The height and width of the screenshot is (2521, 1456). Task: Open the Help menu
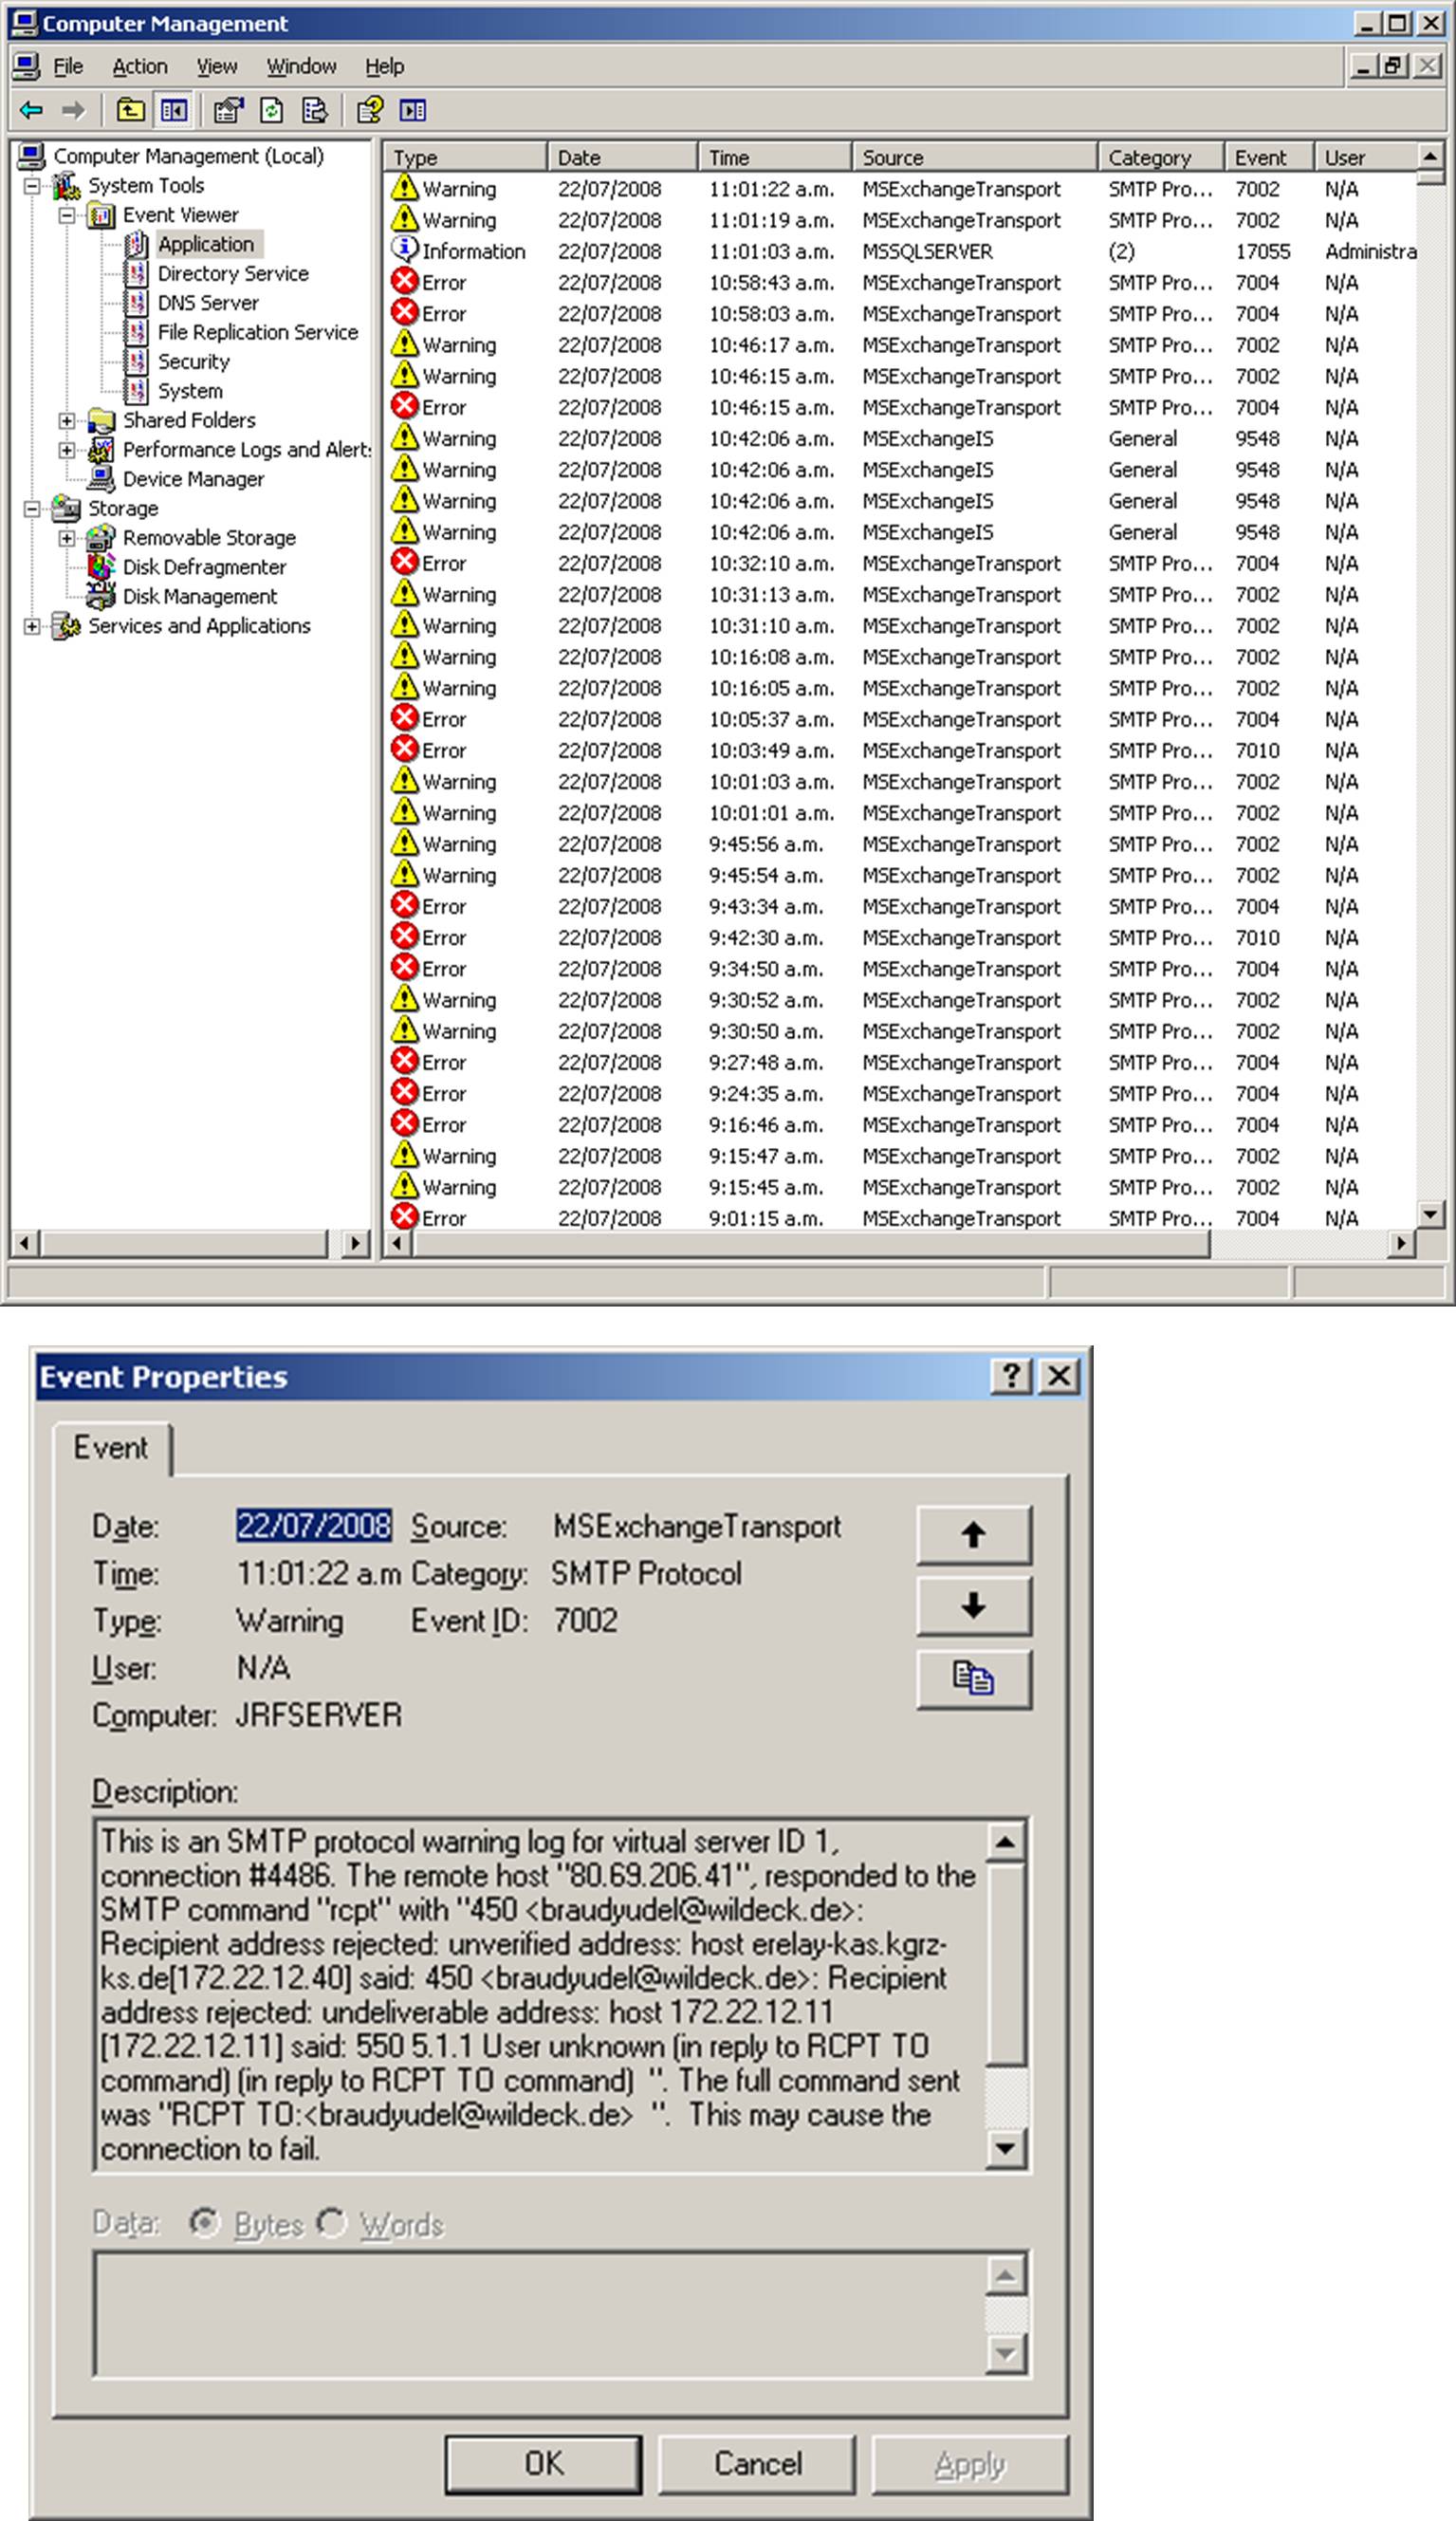pos(385,66)
